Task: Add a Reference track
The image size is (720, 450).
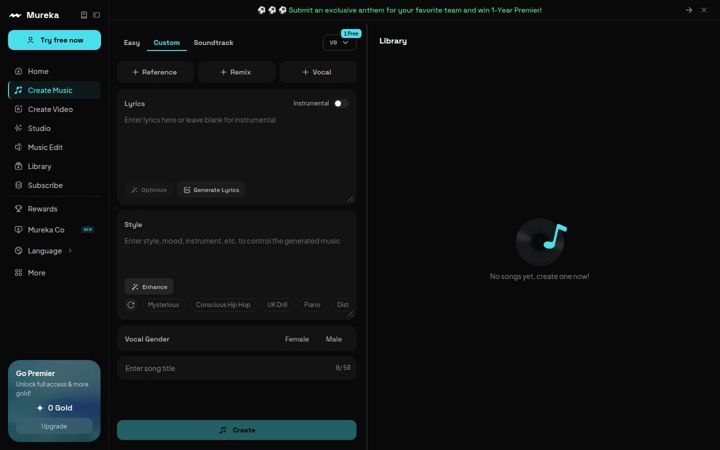Action: click(155, 72)
